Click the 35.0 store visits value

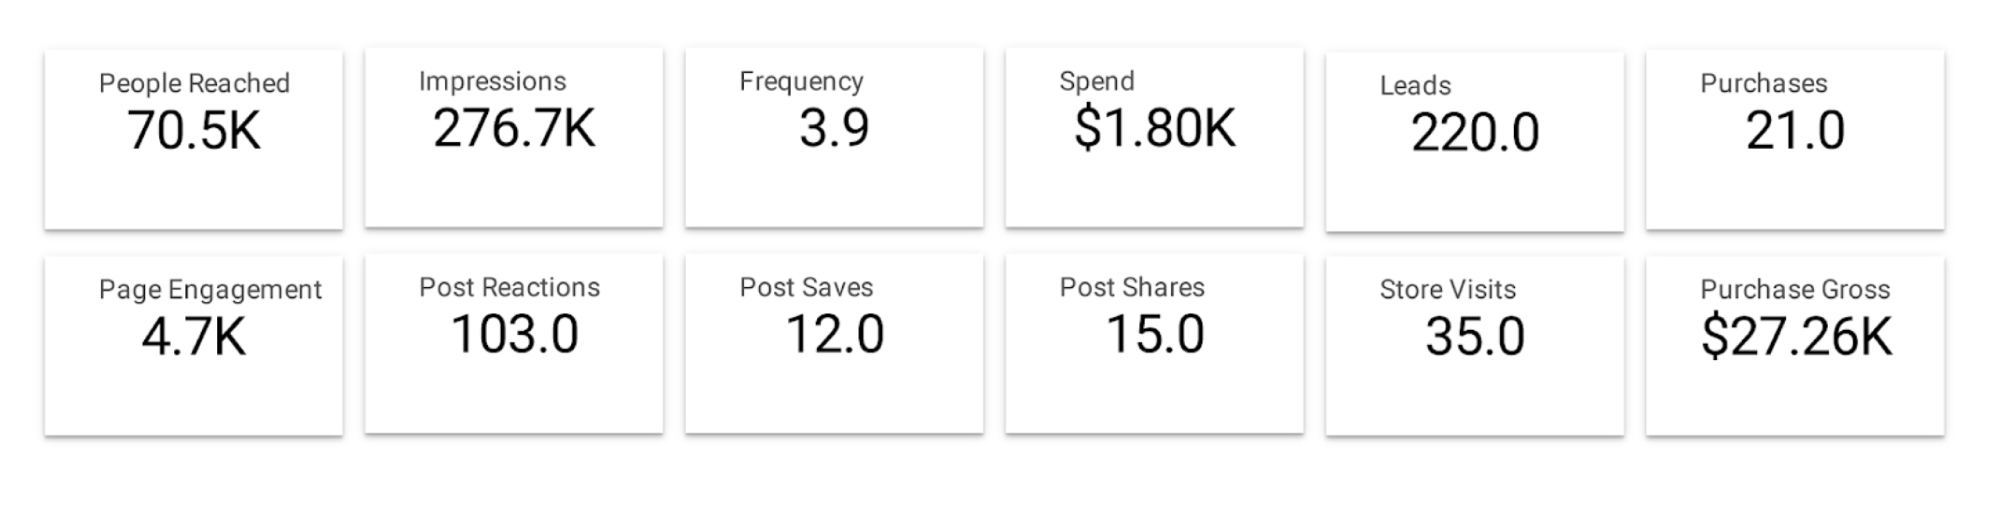tap(1475, 337)
